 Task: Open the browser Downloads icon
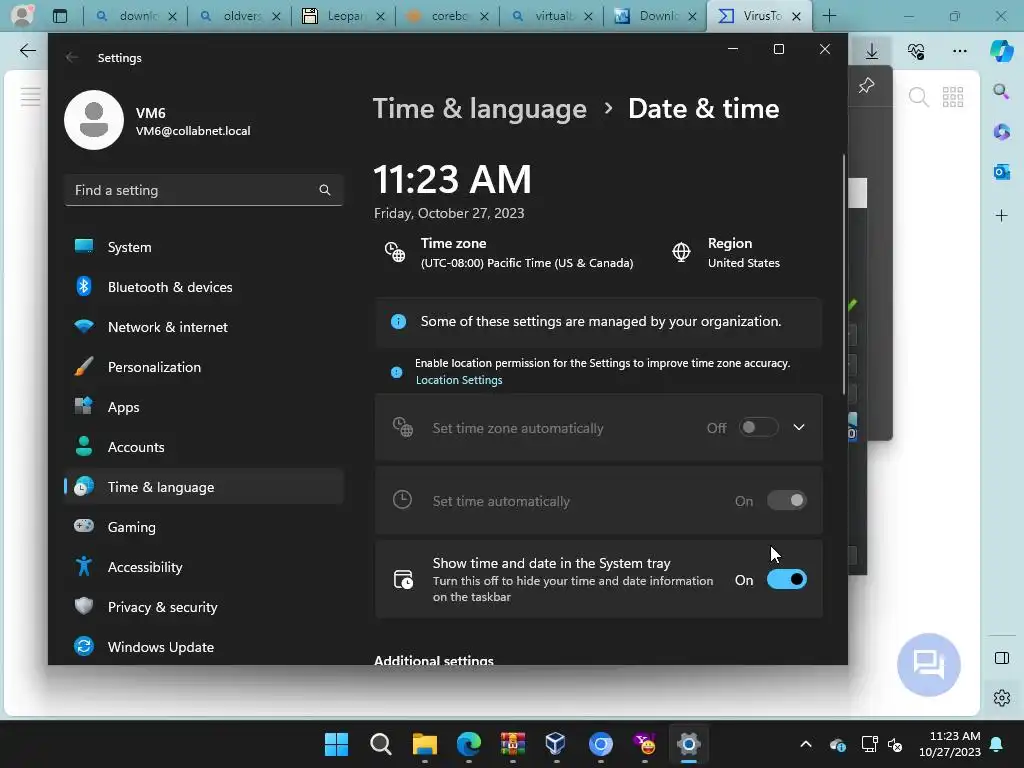(x=872, y=51)
